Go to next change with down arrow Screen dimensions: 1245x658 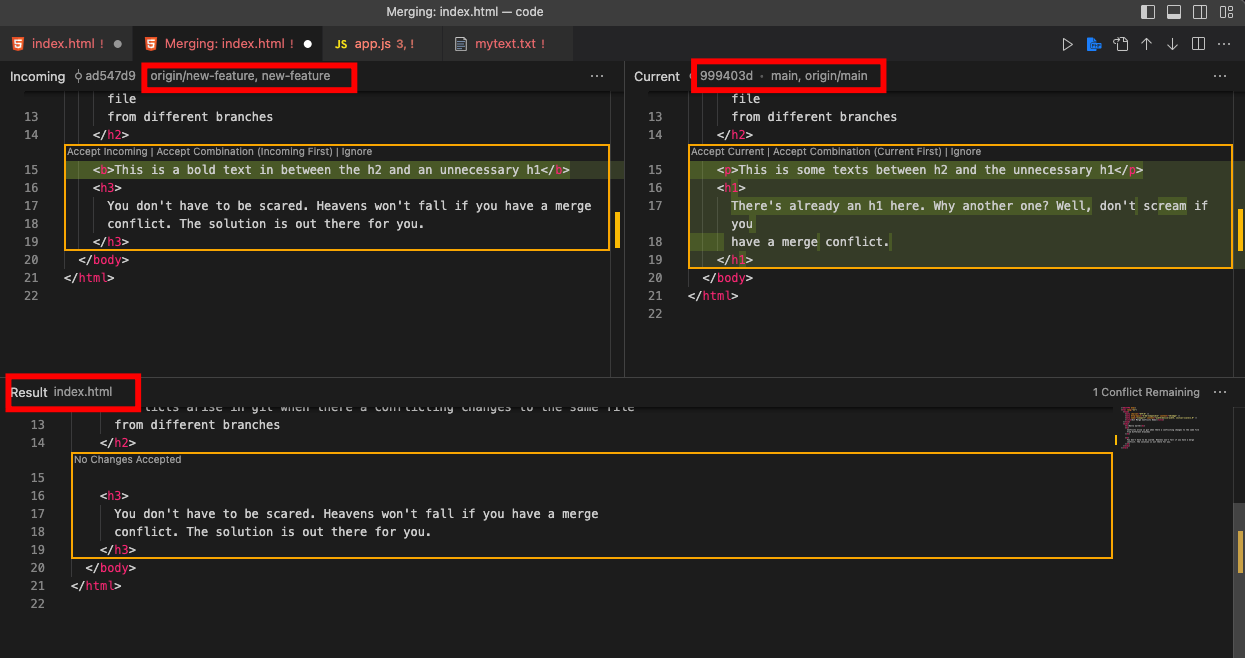point(1172,44)
